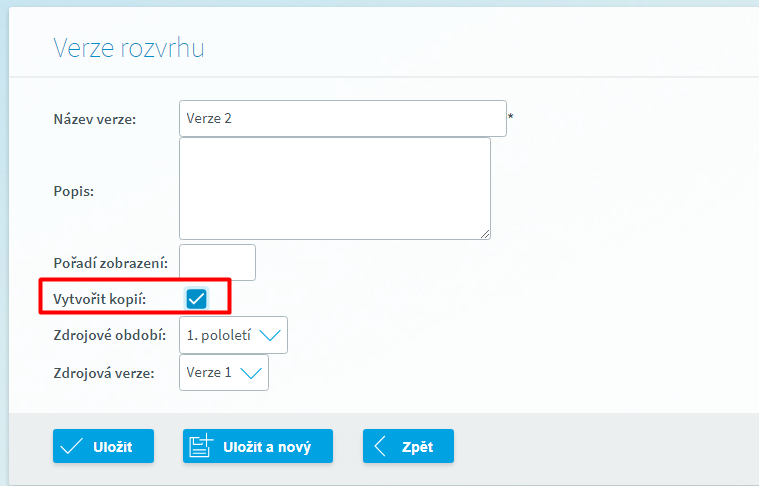Focus the Název verze text field
759x486 pixels.
coord(343,118)
